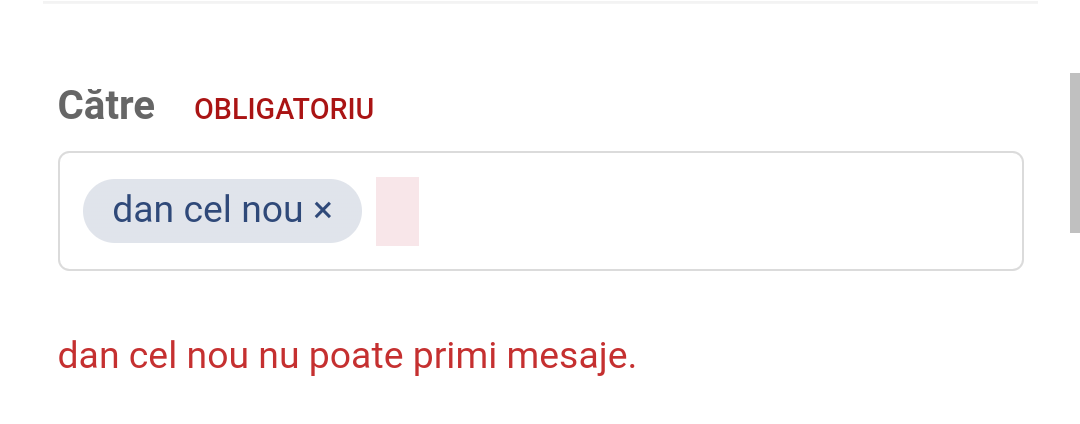1080x424 pixels.
Task: Click the vertical scrollbar thumb on the right
Action: [x=1074, y=152]
